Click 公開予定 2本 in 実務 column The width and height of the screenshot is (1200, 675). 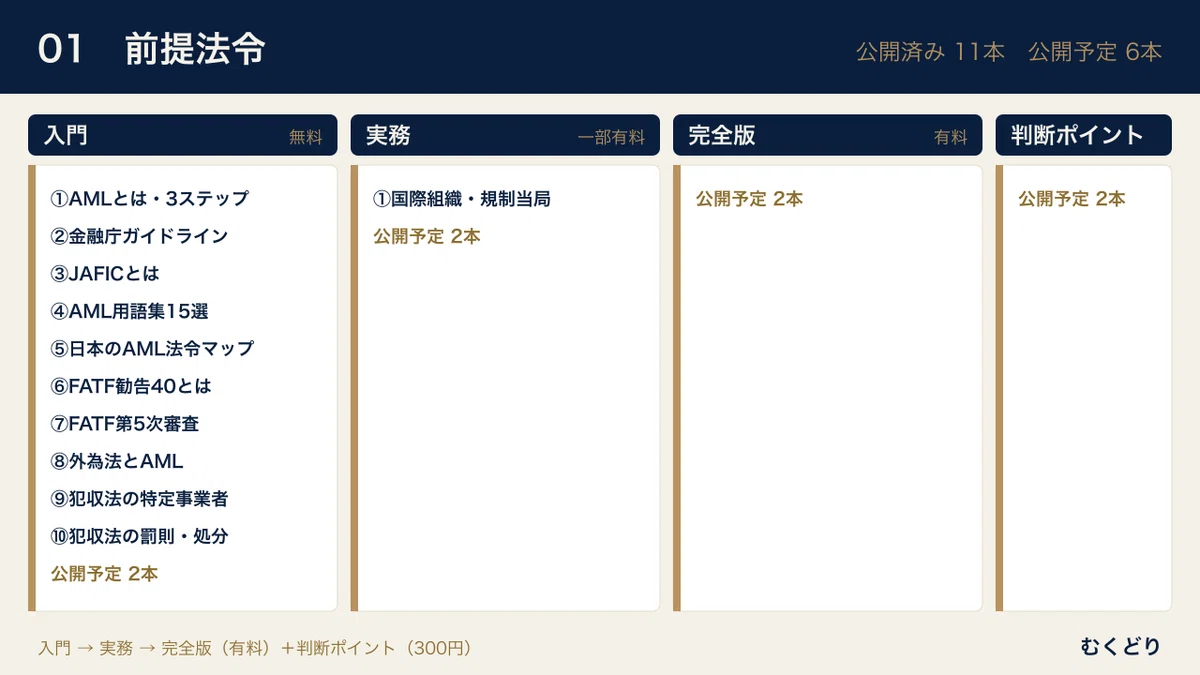(427, 236)
